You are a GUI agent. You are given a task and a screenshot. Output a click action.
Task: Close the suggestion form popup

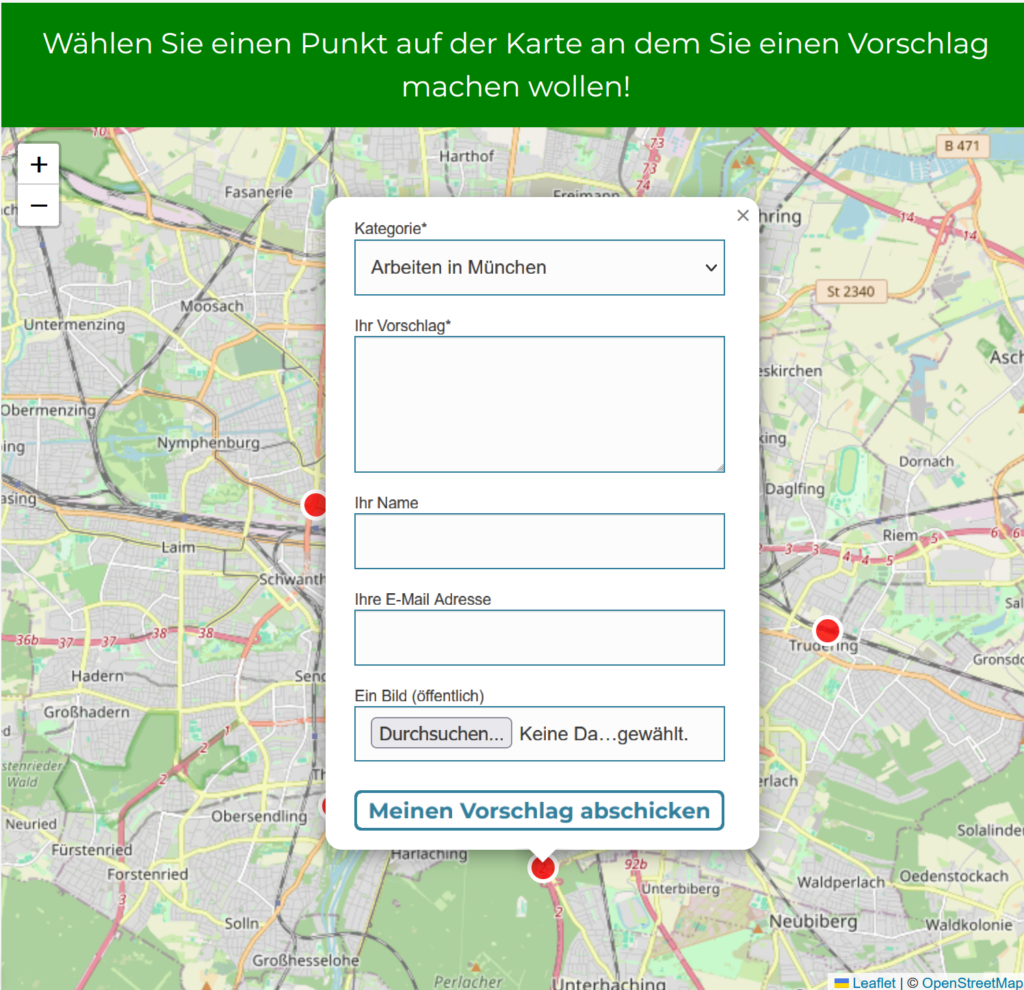[x=742, y=215]
